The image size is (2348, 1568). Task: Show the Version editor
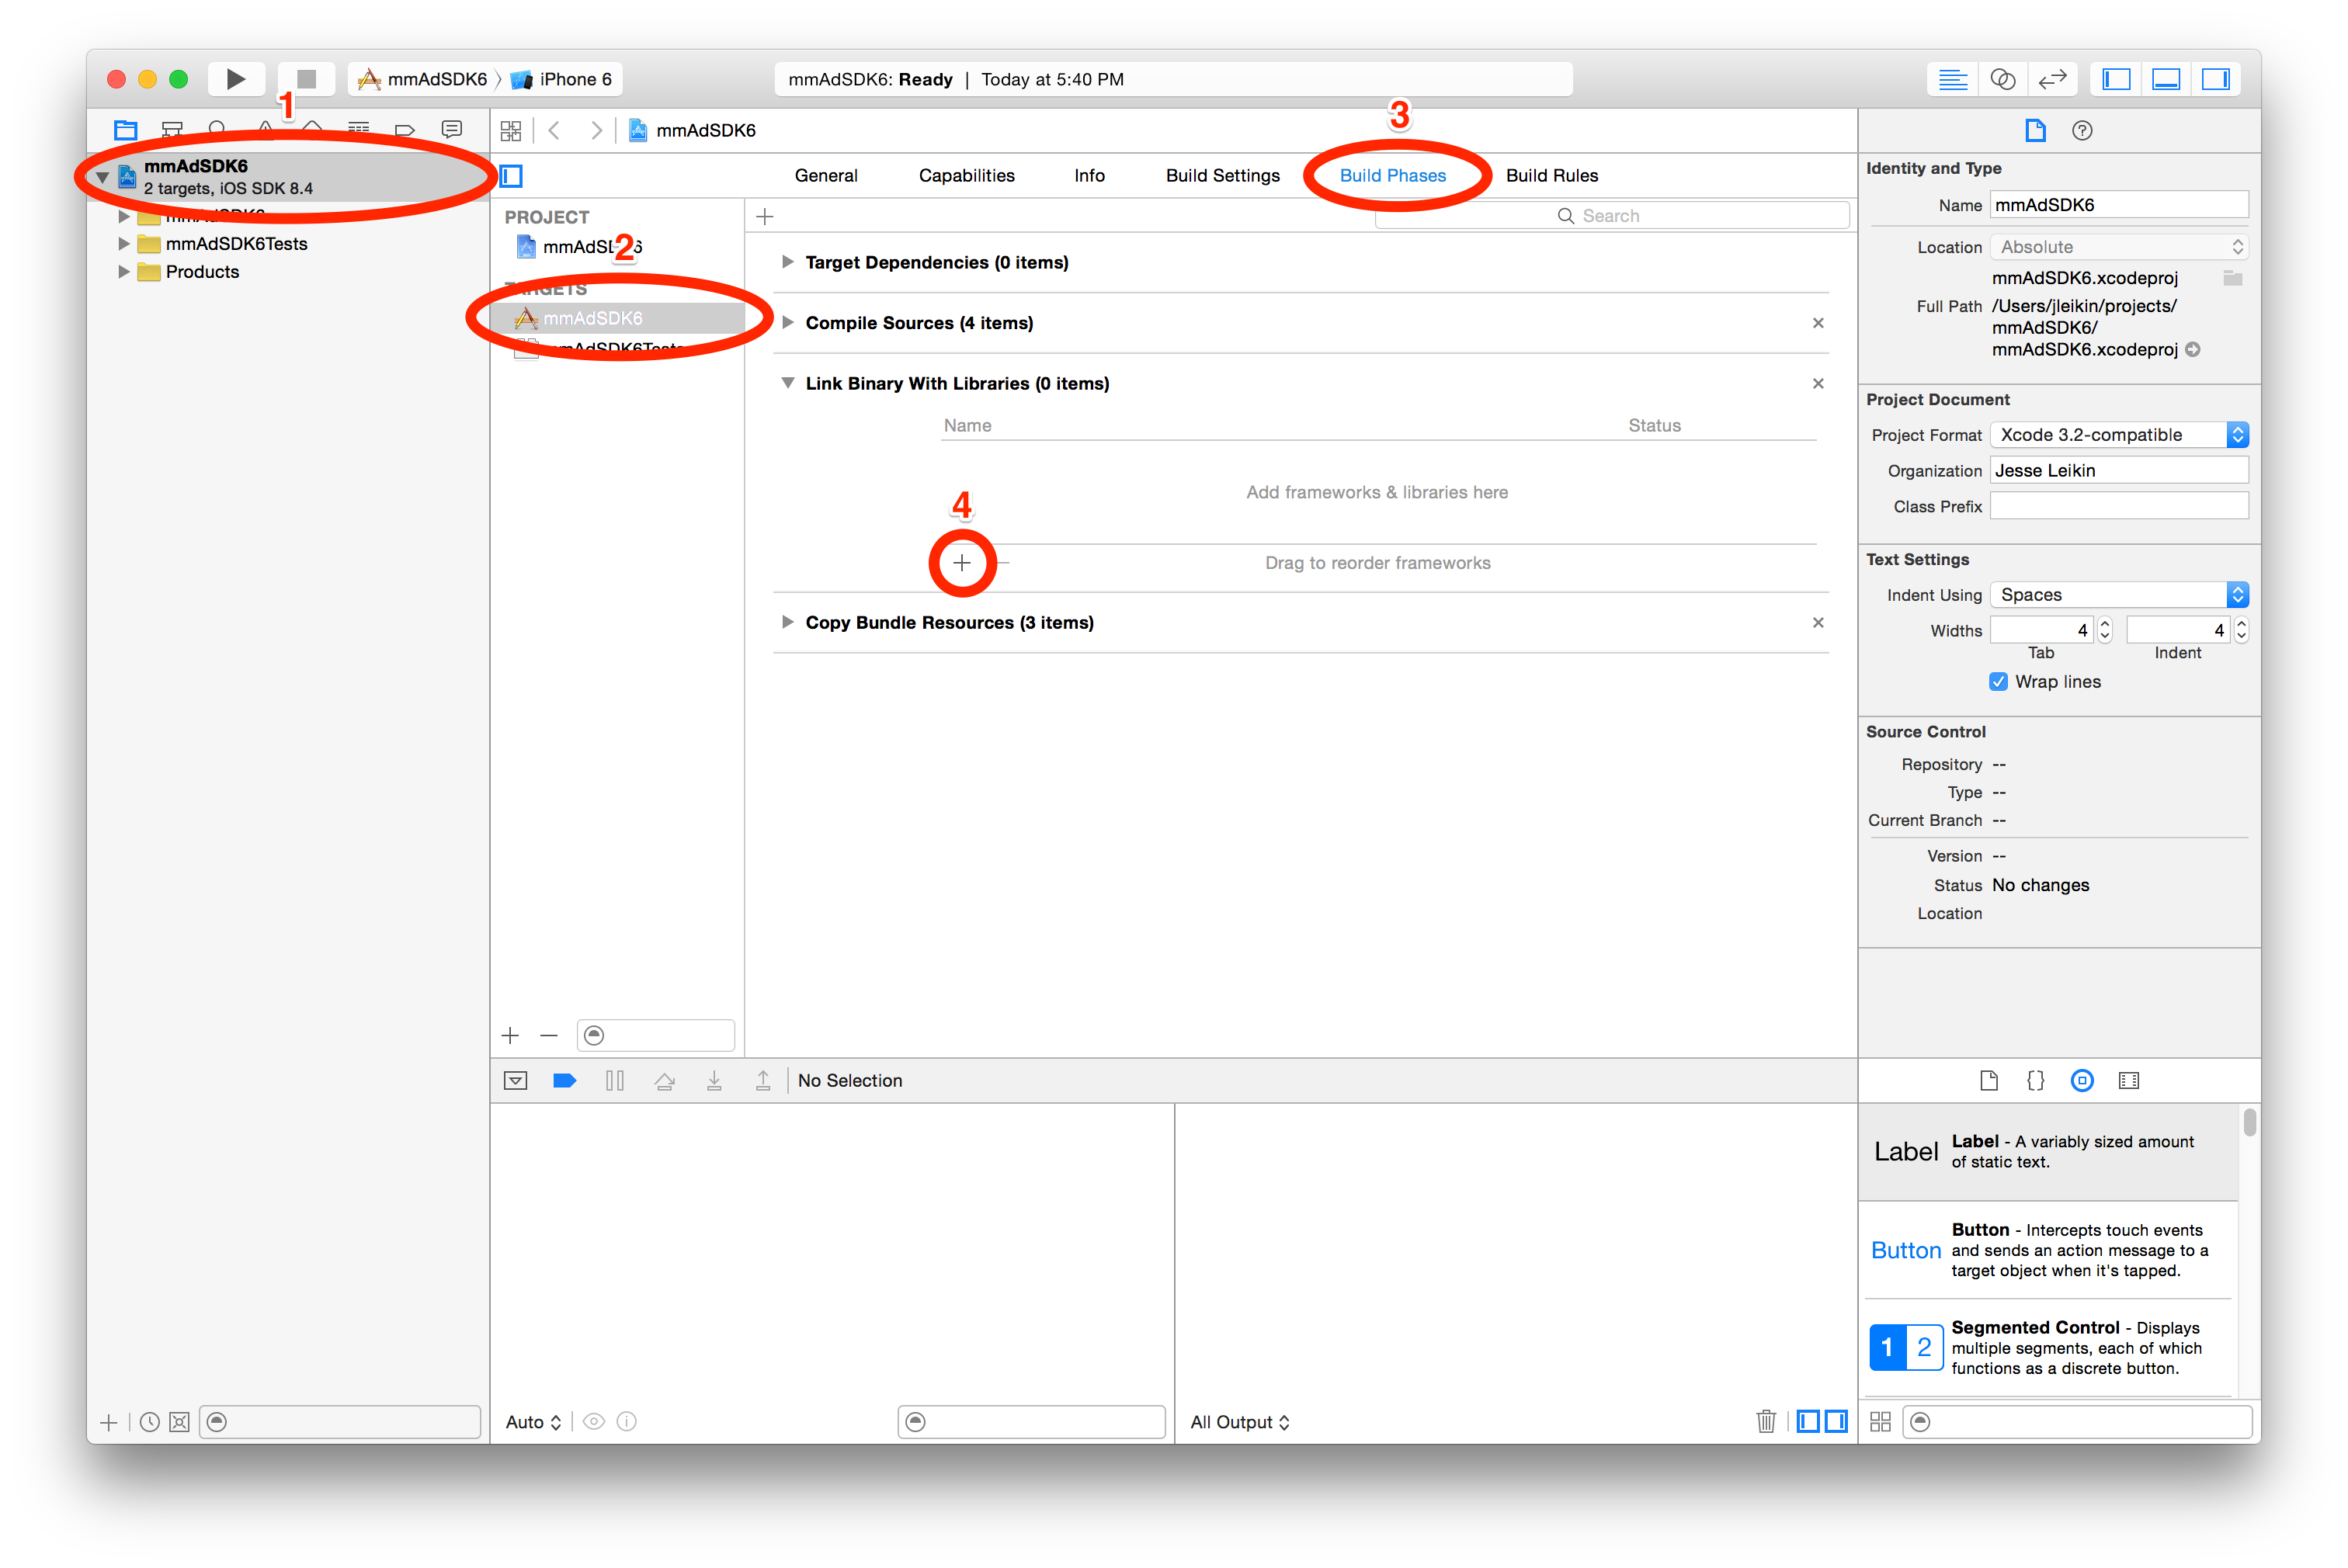coord(2052,79)
